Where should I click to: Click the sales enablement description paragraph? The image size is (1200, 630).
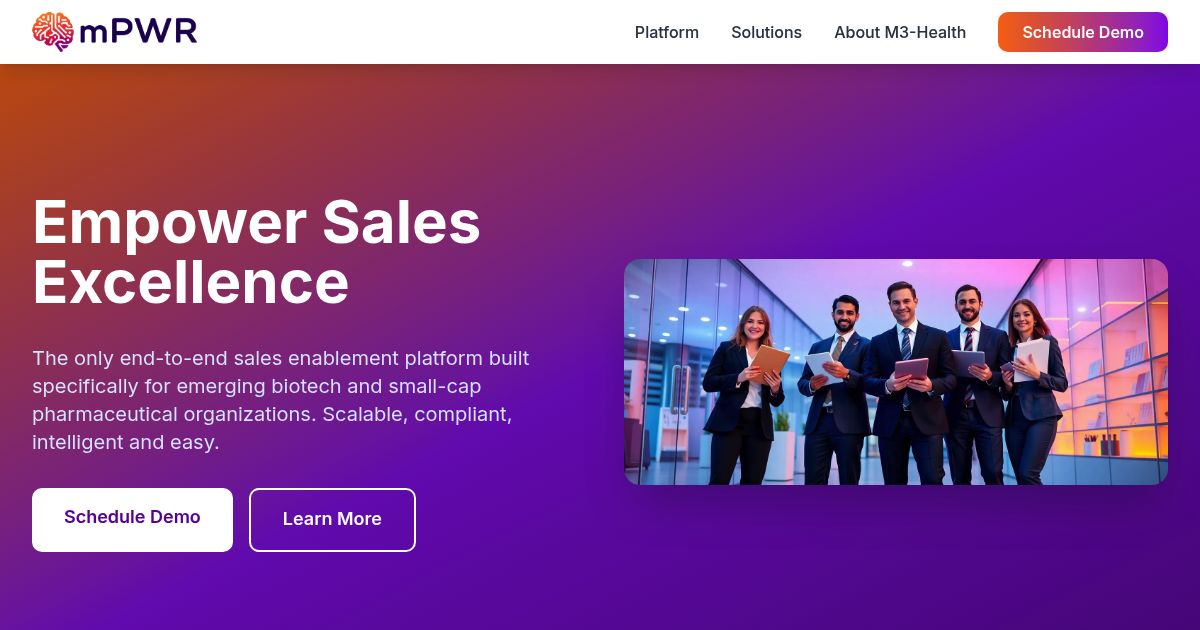(281, 400)
